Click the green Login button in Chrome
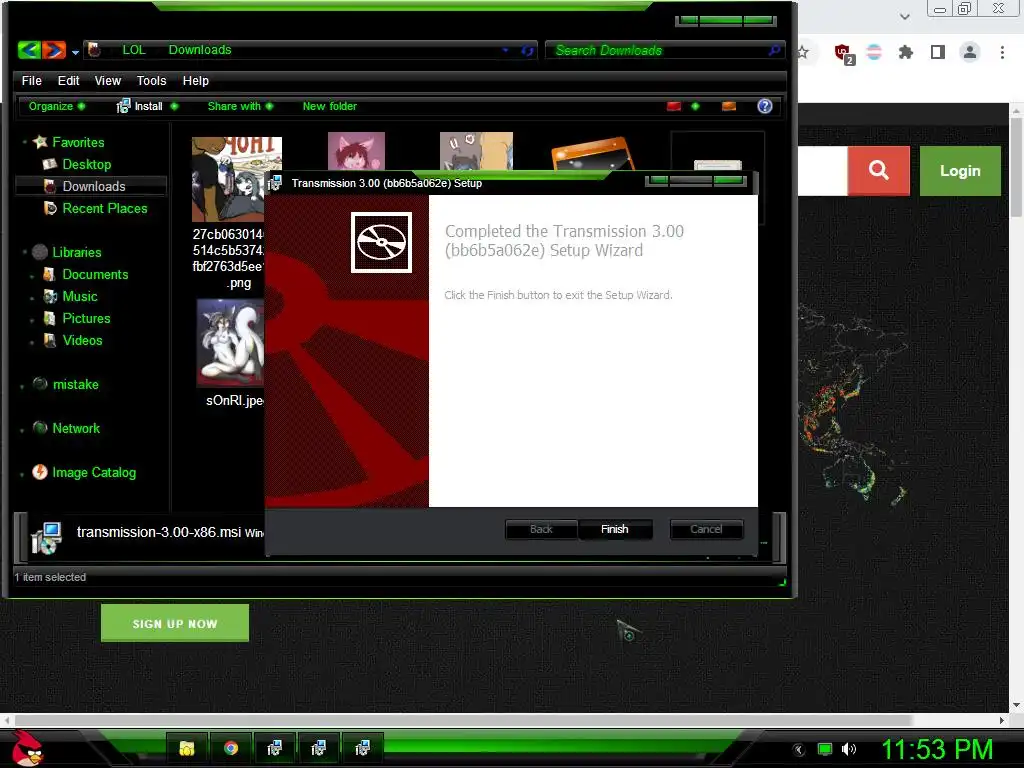Viewport: 1024px width, 768px height. click(960, 170)
